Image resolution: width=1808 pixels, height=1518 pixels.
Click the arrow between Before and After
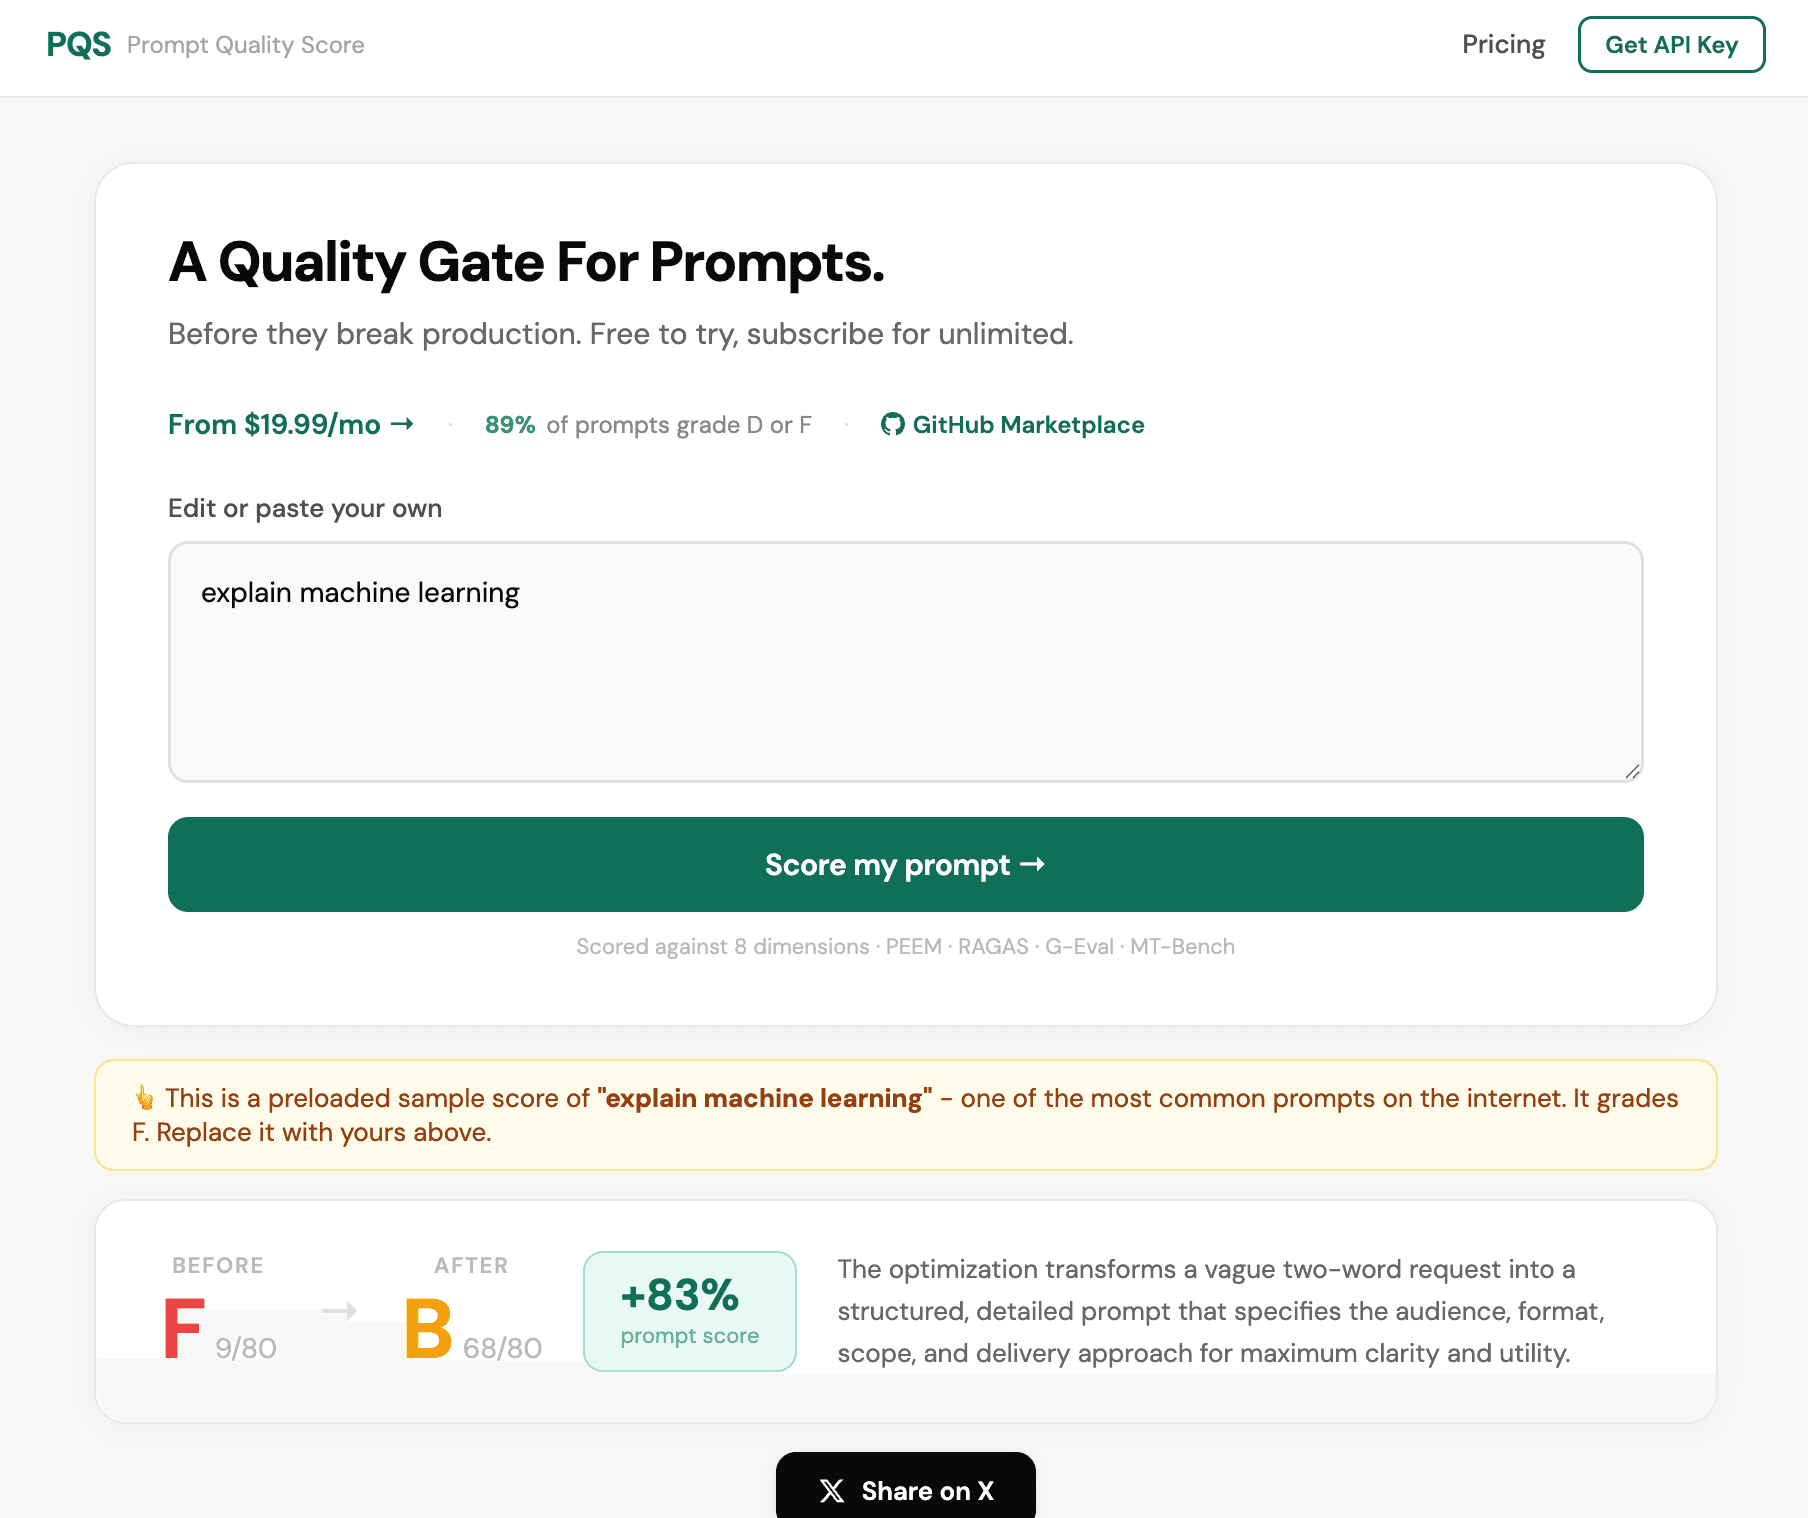coord(340,1311)
